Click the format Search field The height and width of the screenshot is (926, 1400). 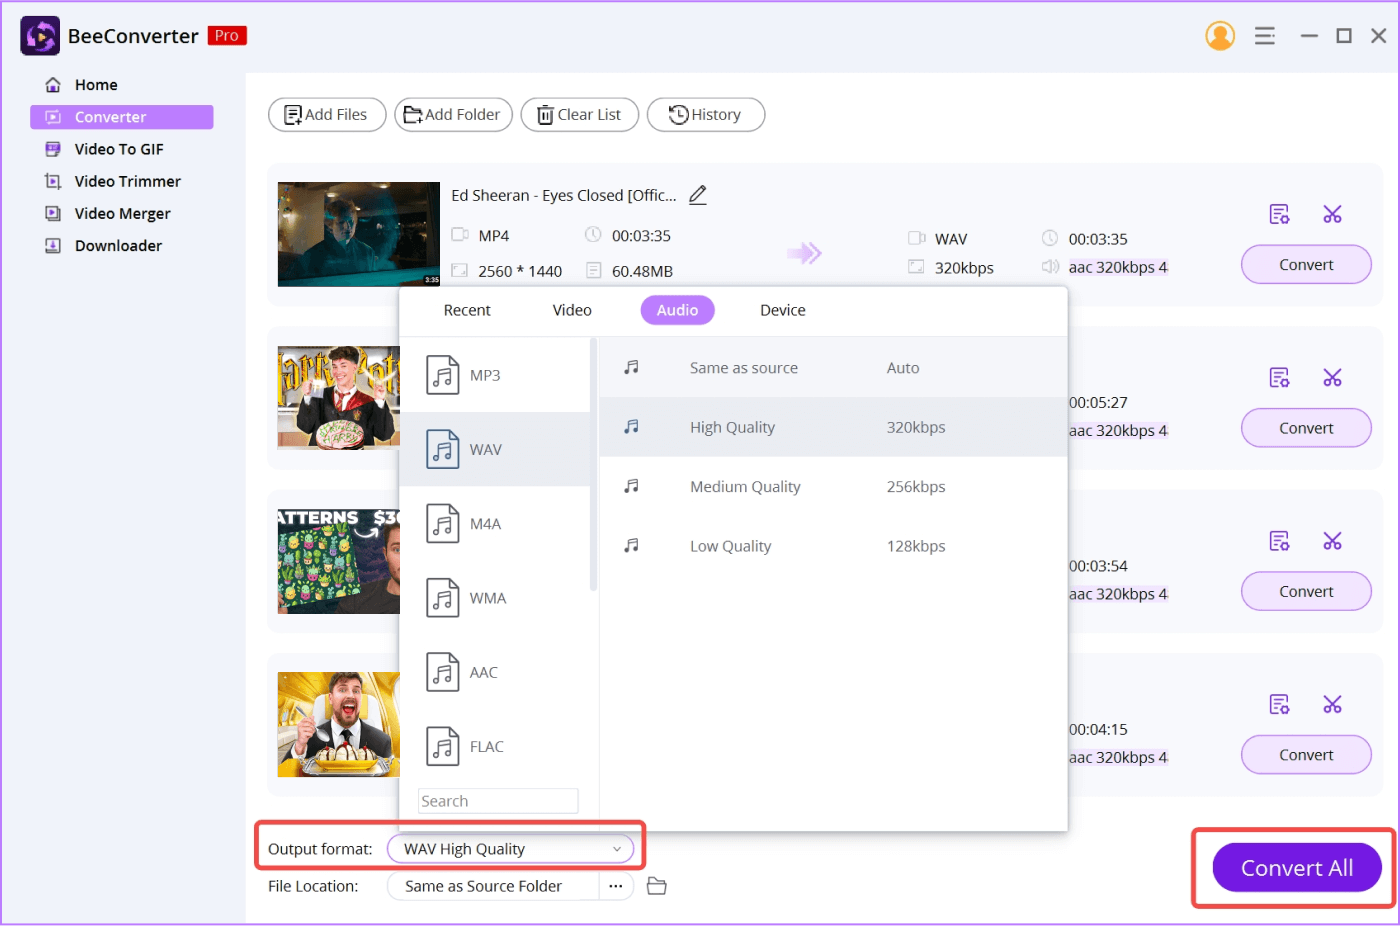(498, 801)
